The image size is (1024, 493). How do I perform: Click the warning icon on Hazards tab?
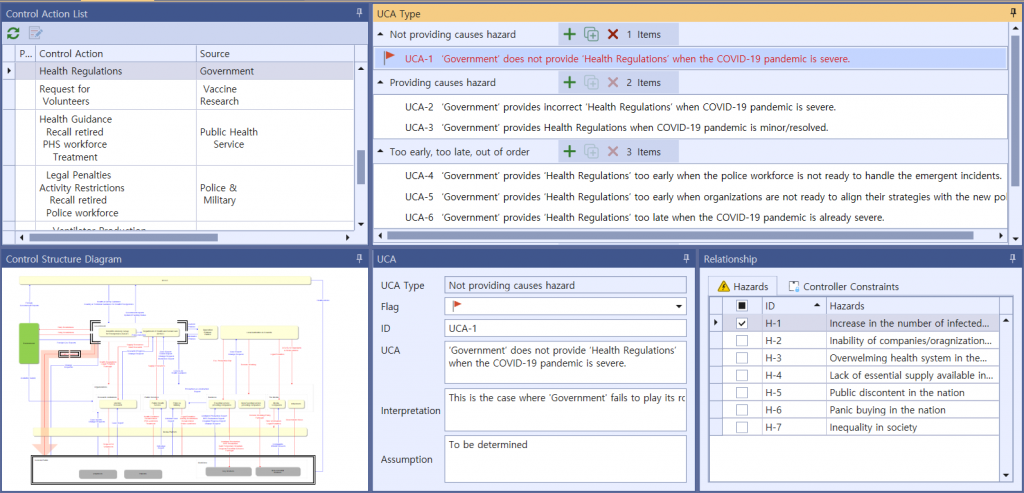724,286
